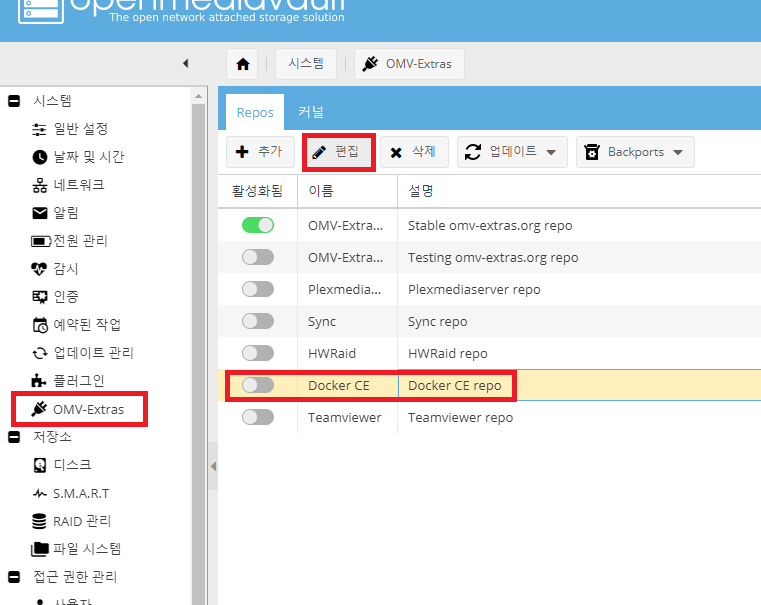
Task: Disable the Stable omv-extras.org repo toggle
Action: click(258, 225)
